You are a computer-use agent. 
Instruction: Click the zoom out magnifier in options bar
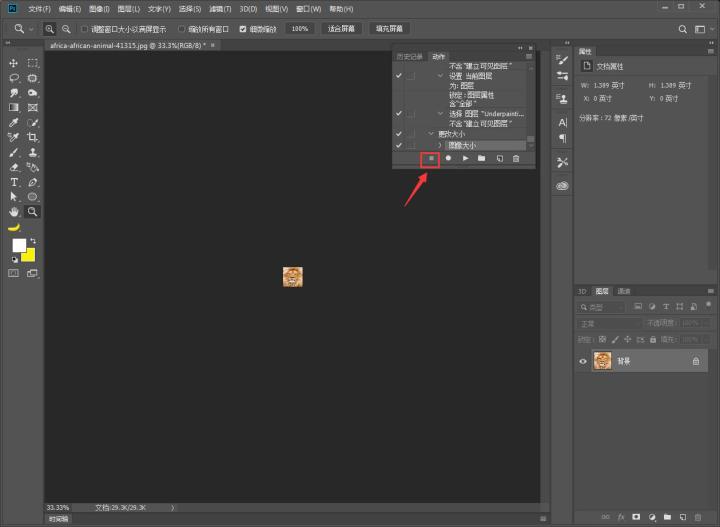point(65,29)
